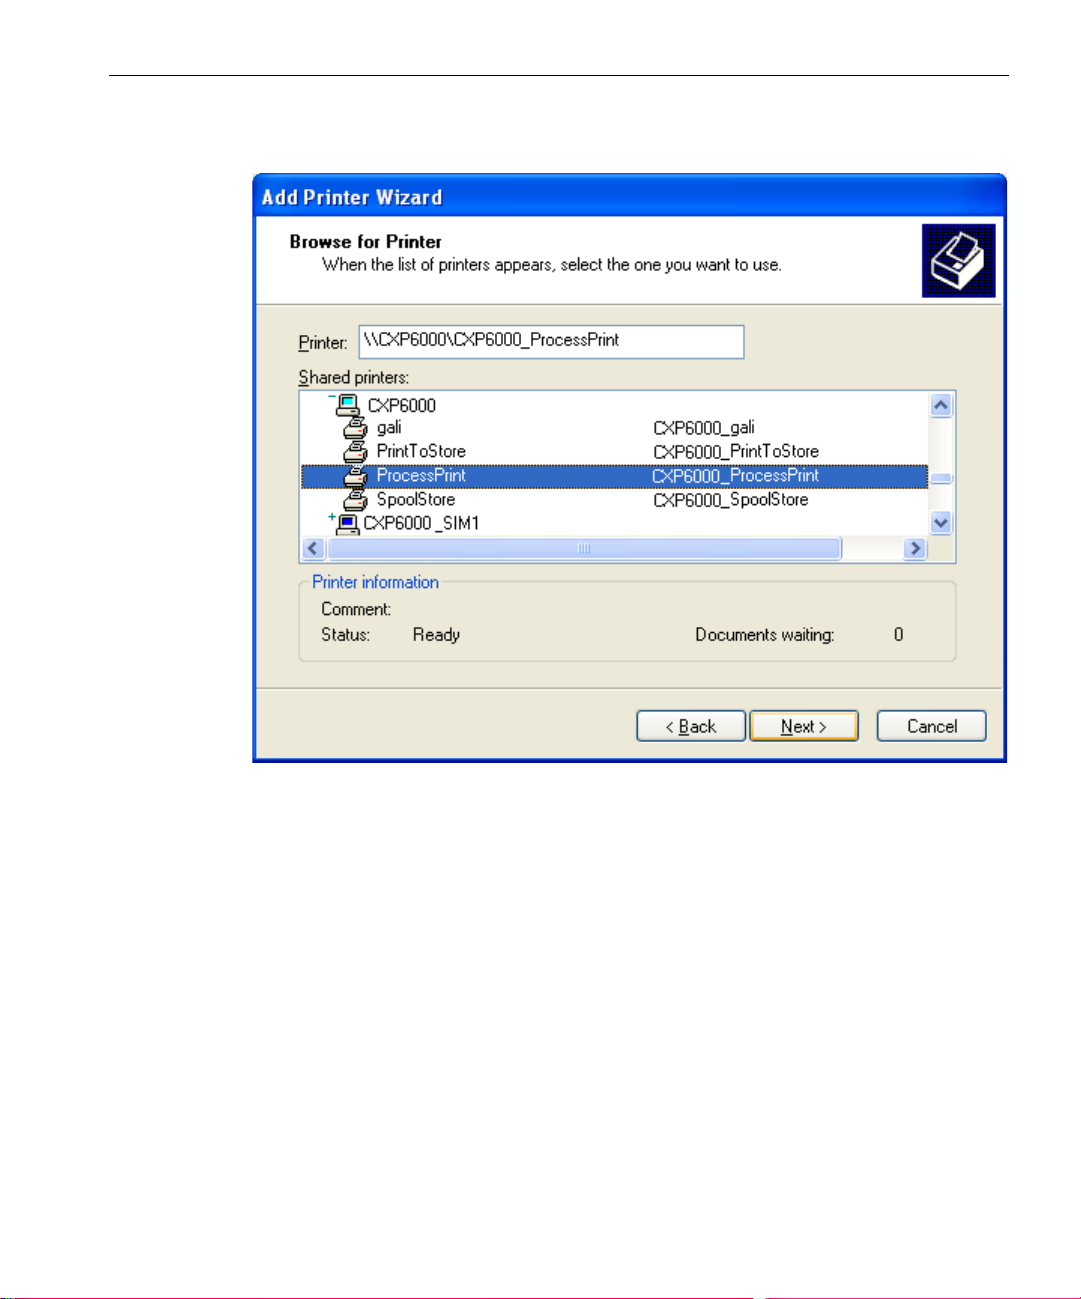Collapse the CXP6000 tree node
This screenshot has width=1081, height=1299.
click(x=332, y=398)
